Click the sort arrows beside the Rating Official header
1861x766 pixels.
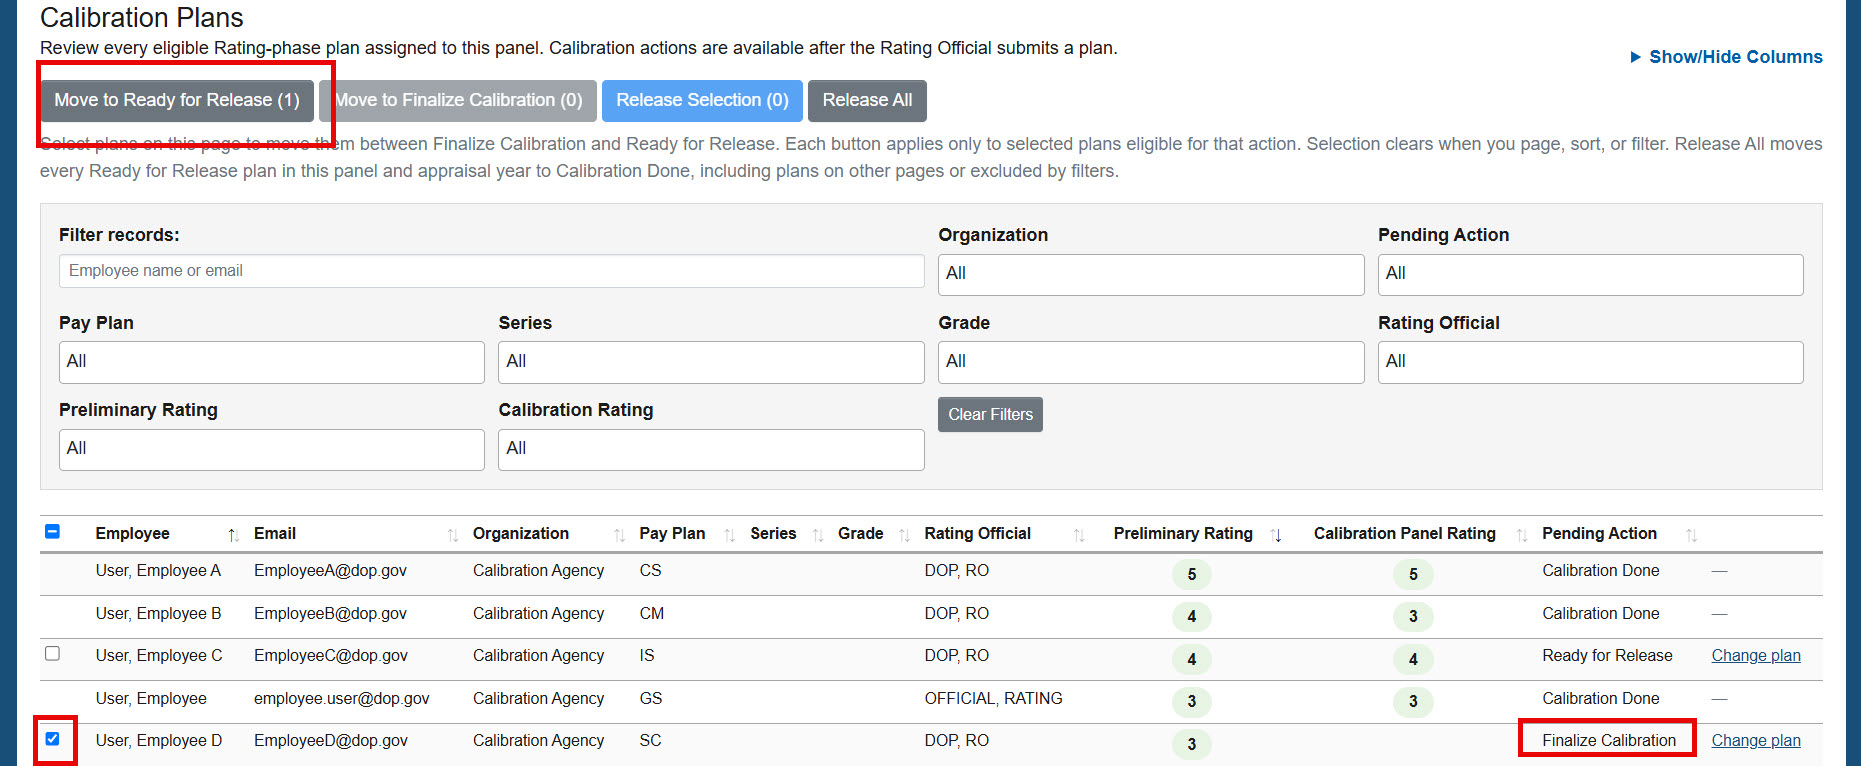(x=1078, y=535)
